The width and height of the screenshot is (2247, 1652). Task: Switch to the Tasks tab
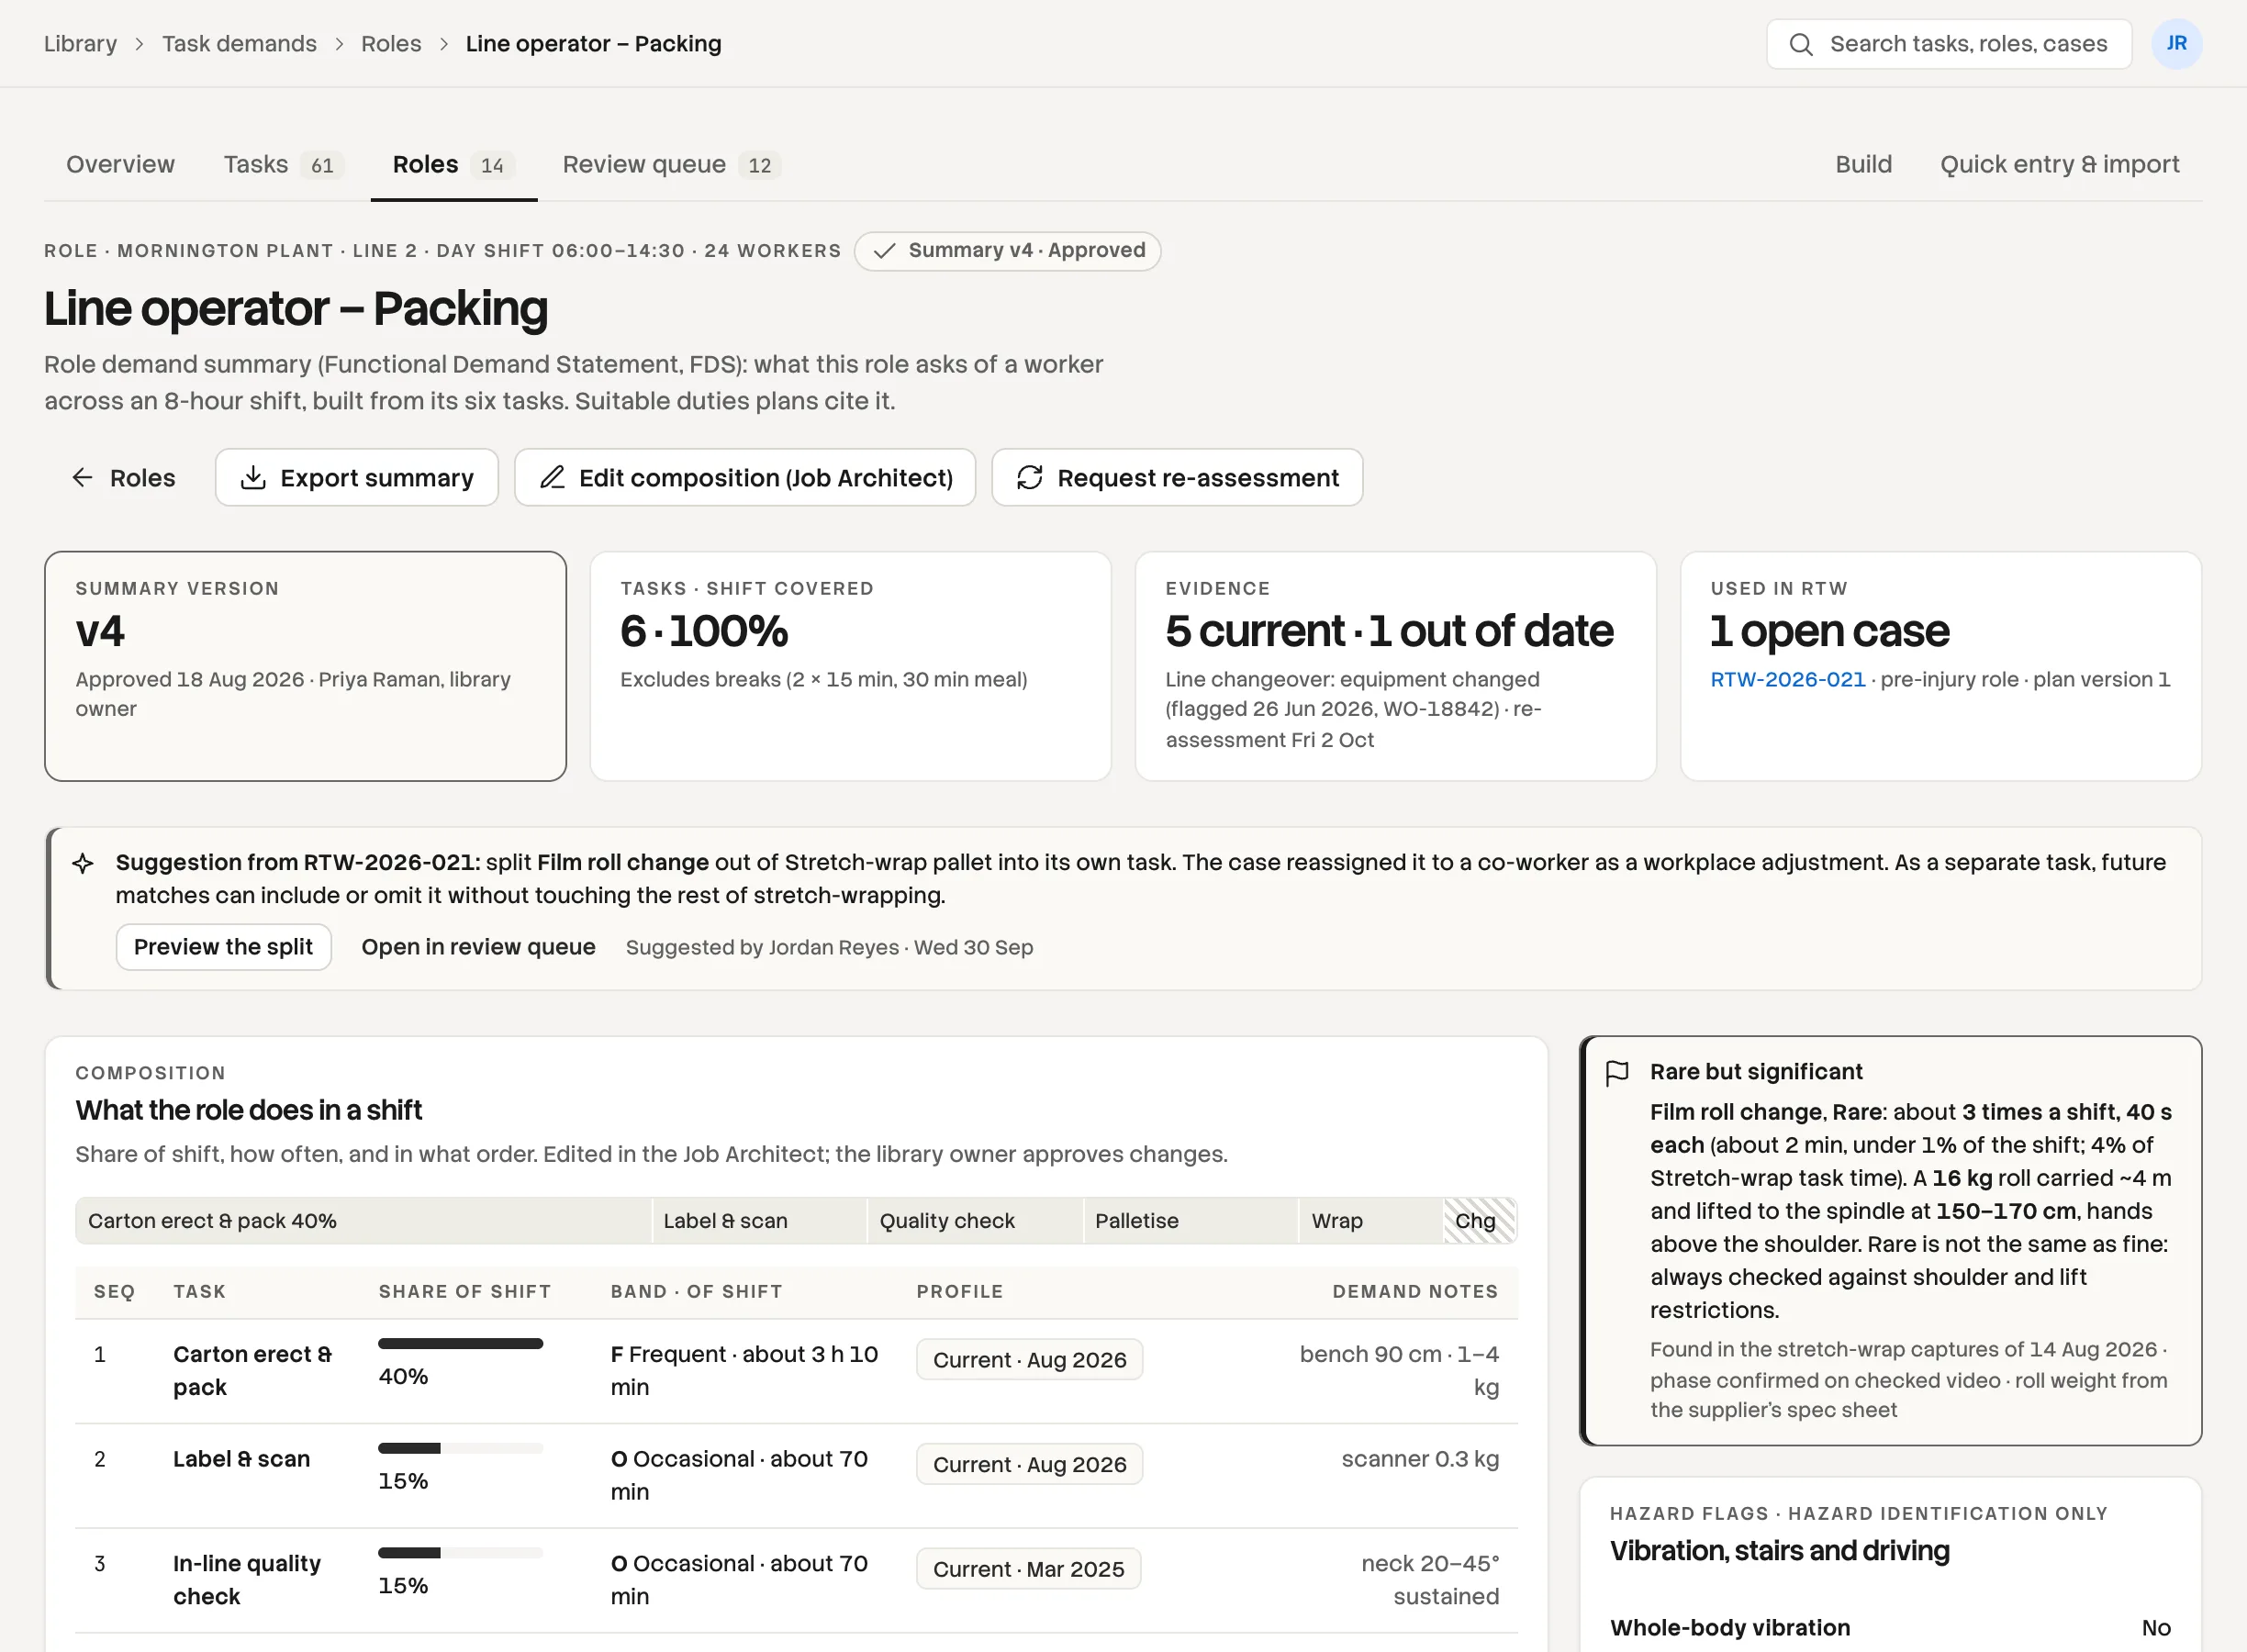[283, 164]
